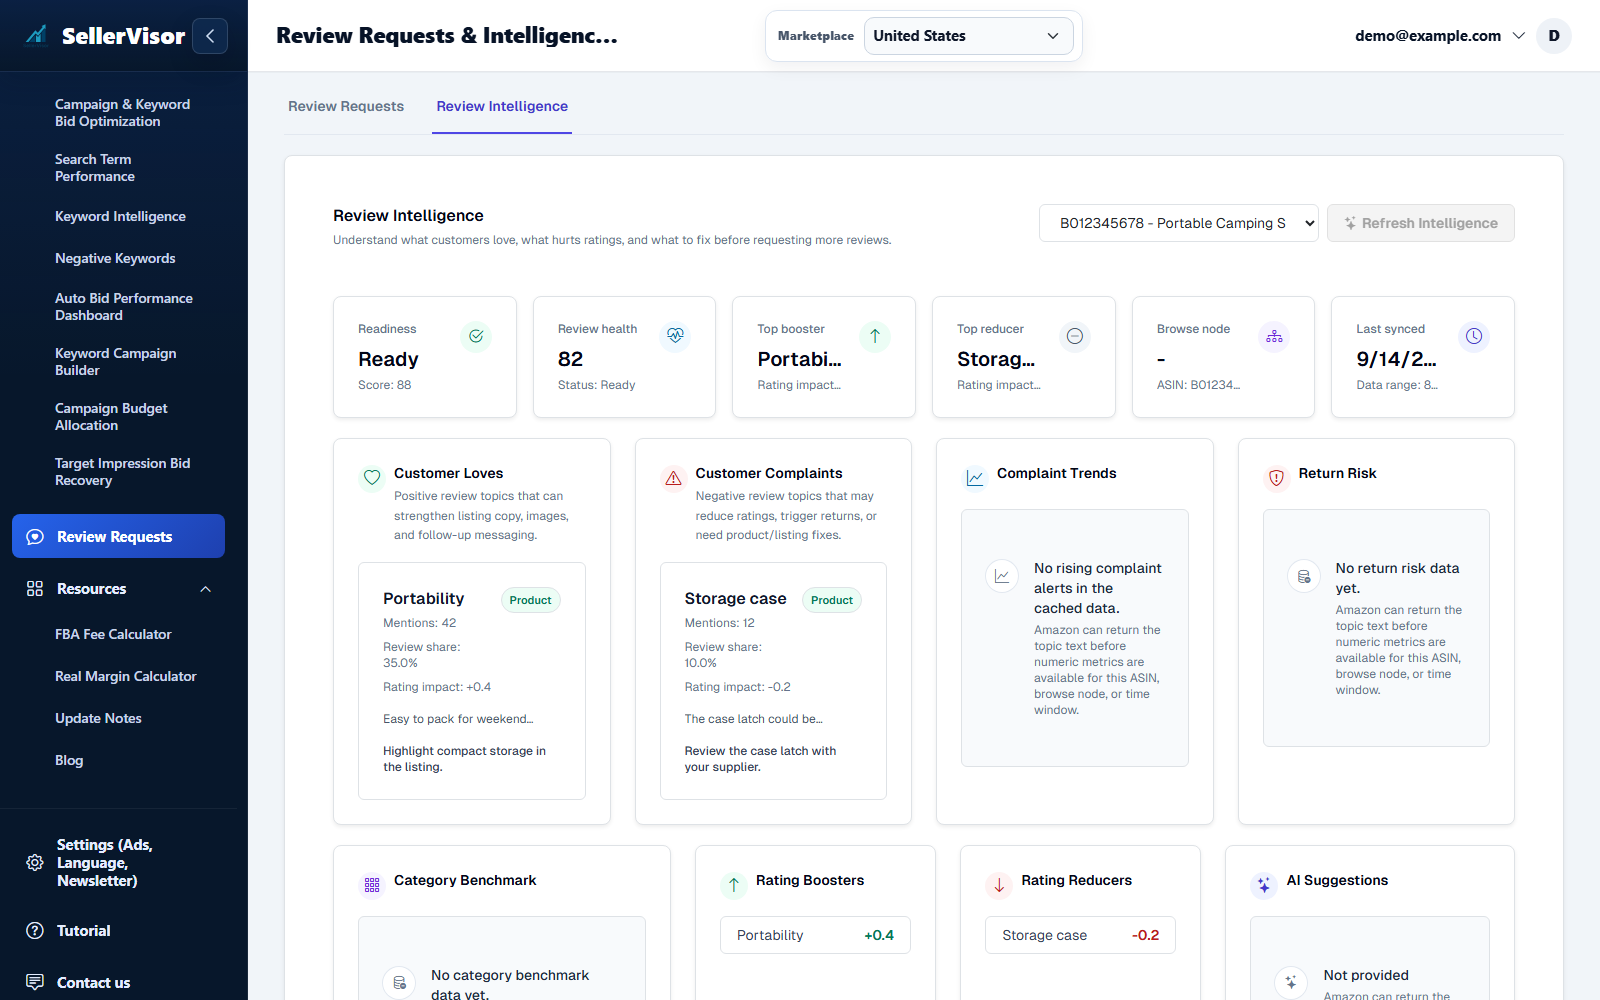Click the Top reducer minus-circle icon

pyautogui.click(x=1075, y=336)
